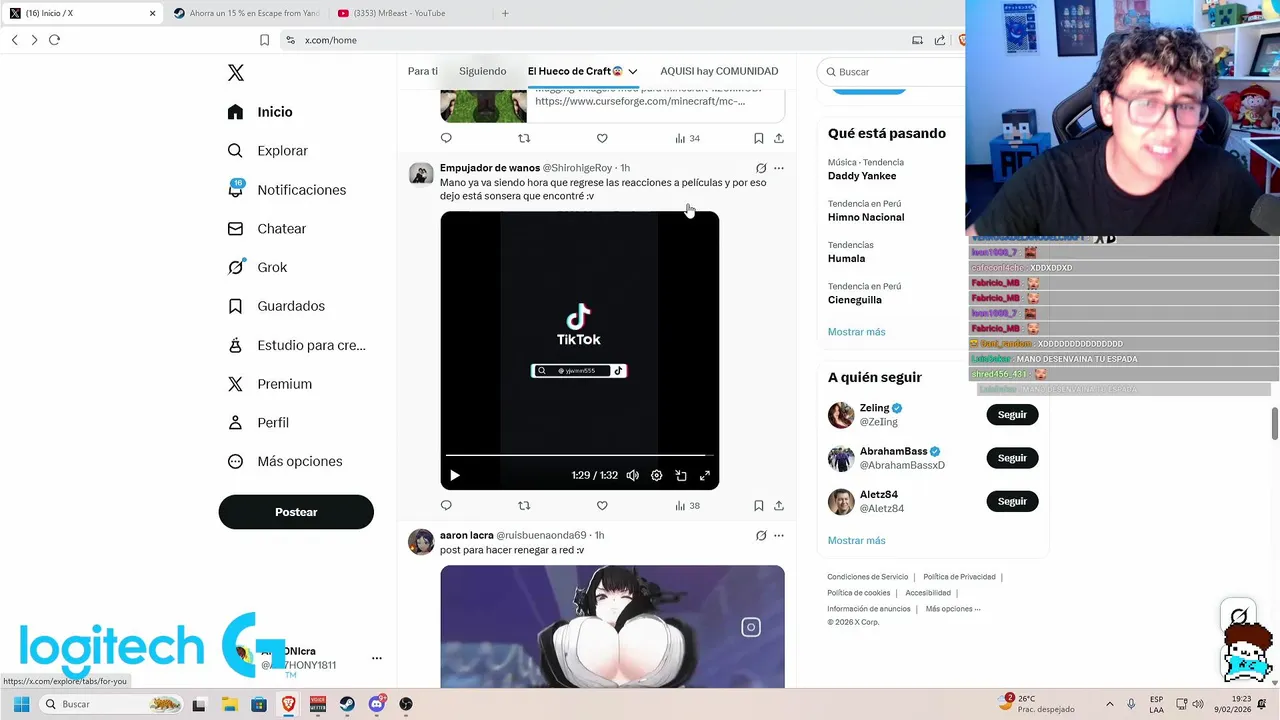Bookmark the post with 34 views
This screenshot has width=1280, height=720.
click(x=759, y=138)
